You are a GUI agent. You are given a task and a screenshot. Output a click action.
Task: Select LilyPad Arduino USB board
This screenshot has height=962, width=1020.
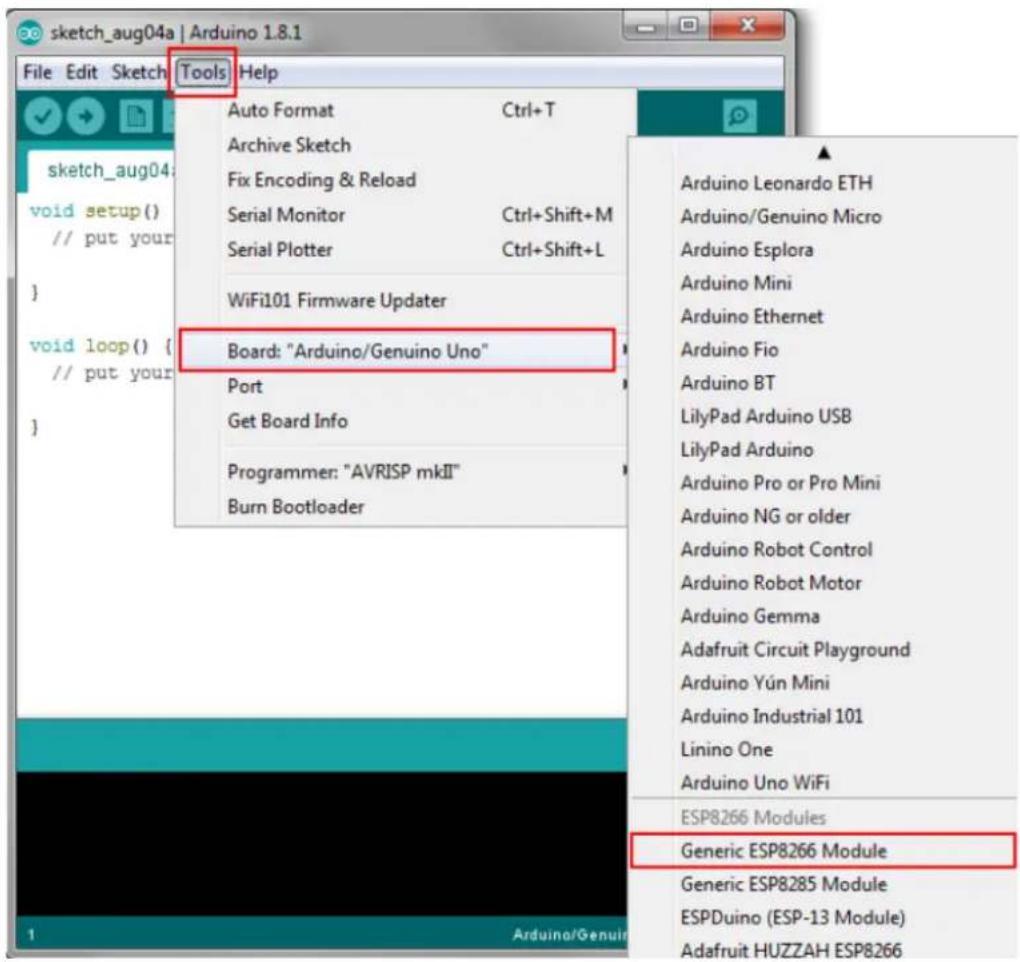point(824,416)
